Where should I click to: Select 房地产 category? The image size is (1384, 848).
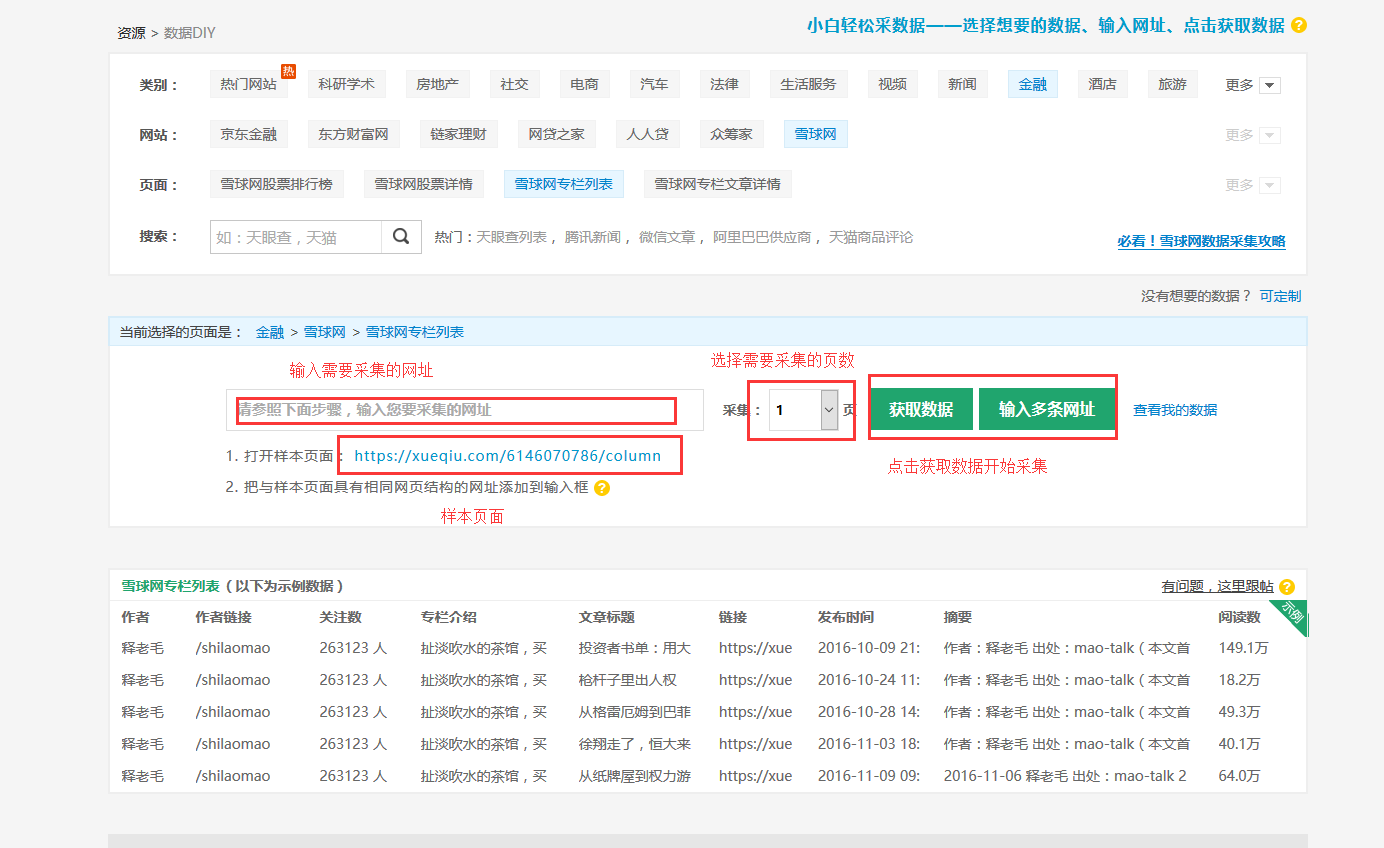tap(438, 84)
